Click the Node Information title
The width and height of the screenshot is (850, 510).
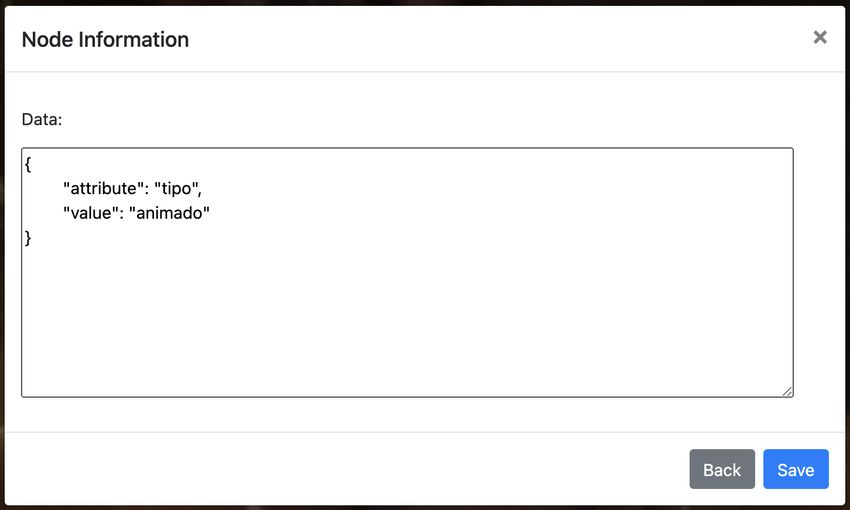point(105,40)
